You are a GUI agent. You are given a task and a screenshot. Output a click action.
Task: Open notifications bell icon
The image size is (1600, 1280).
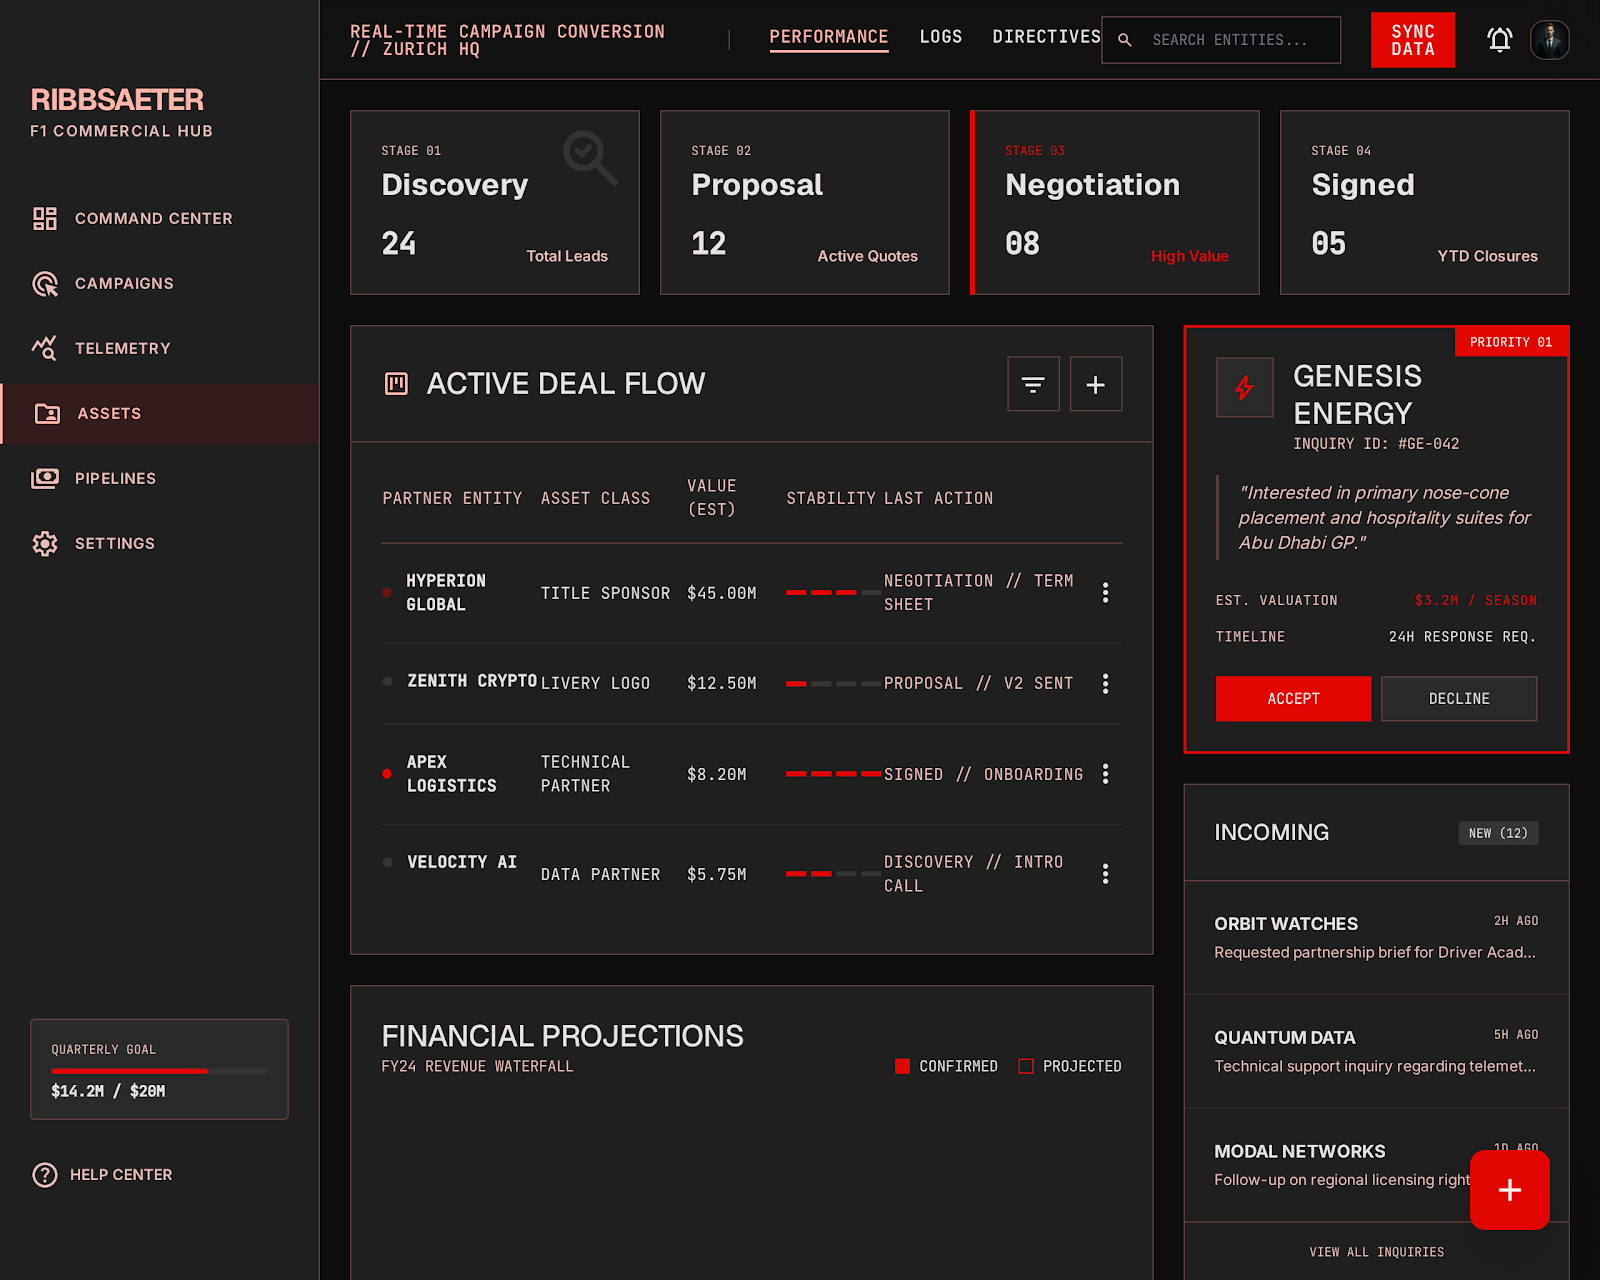[x=1499, y=40]
